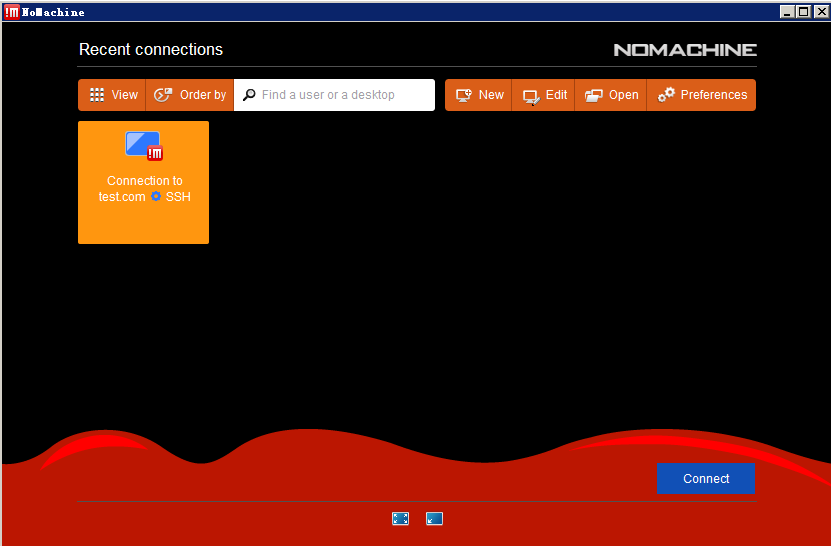Click the SSH protocol label on the tile
The width and height of the screenshot is (831, 546).
point(178,197)
